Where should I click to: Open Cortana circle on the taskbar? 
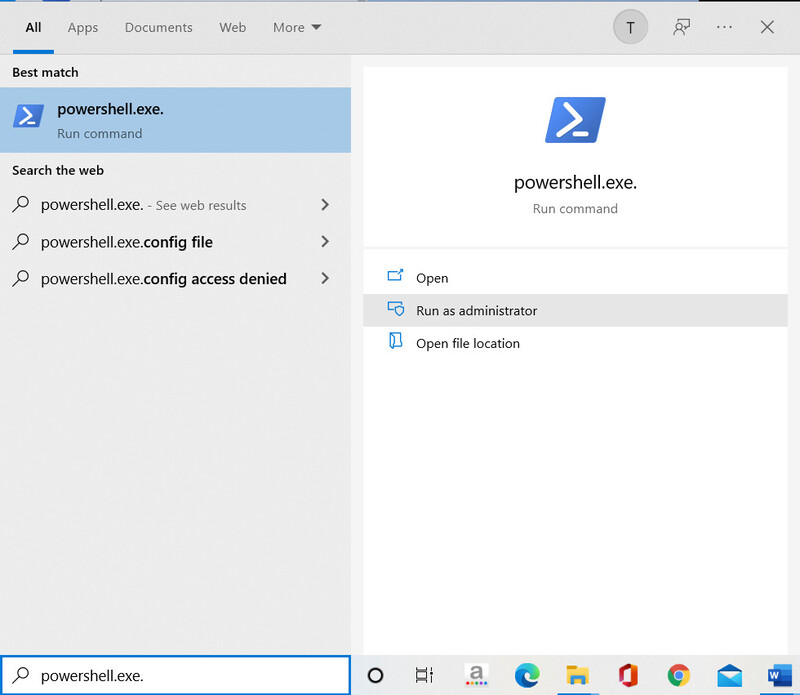click(376, 676)
